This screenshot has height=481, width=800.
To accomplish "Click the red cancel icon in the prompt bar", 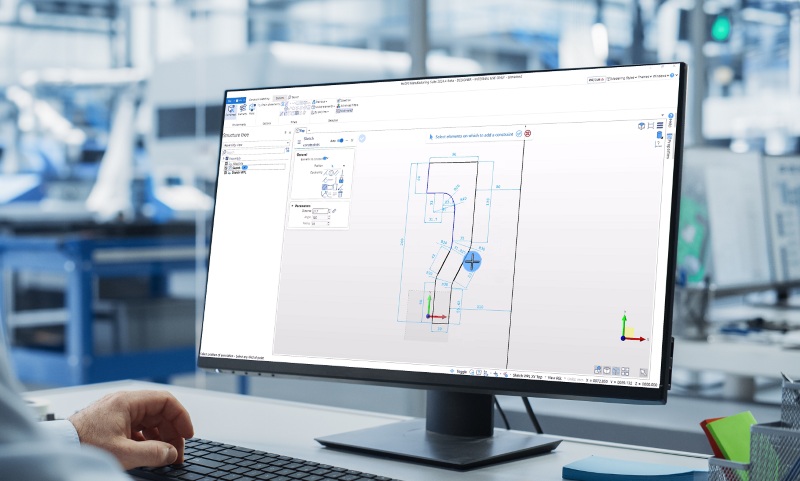I will 527,133.
